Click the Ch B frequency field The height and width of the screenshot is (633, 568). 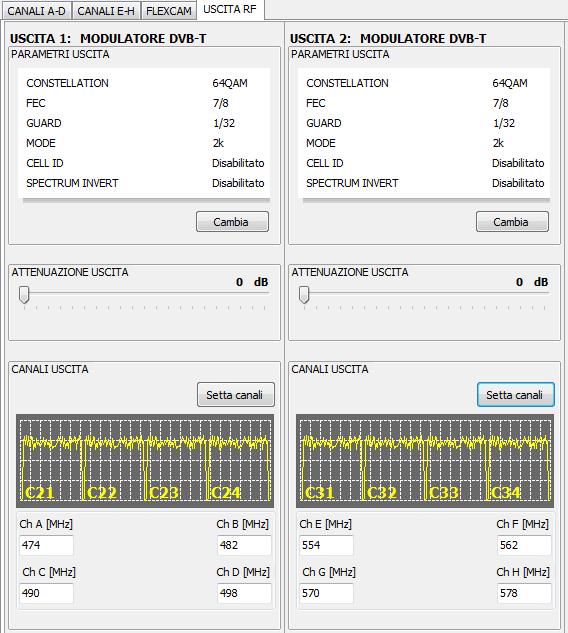coord(244,545)
